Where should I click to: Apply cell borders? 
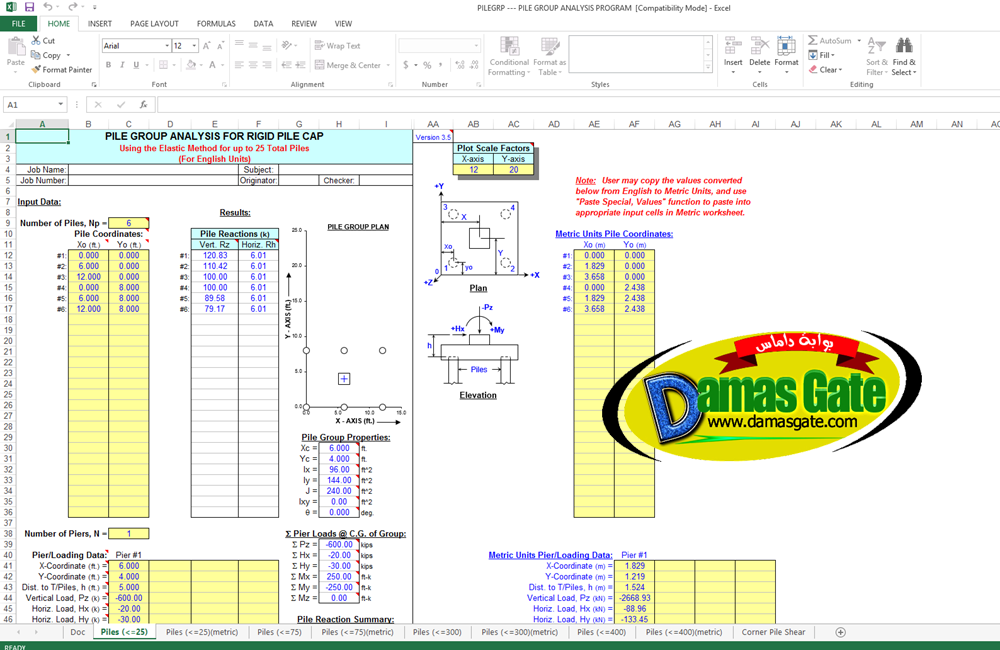[163, 65]
